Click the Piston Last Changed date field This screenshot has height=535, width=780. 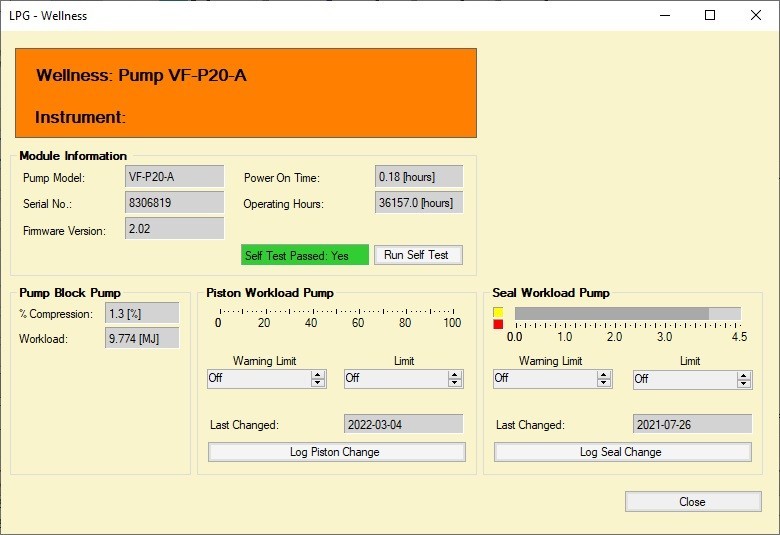point(403,425)
